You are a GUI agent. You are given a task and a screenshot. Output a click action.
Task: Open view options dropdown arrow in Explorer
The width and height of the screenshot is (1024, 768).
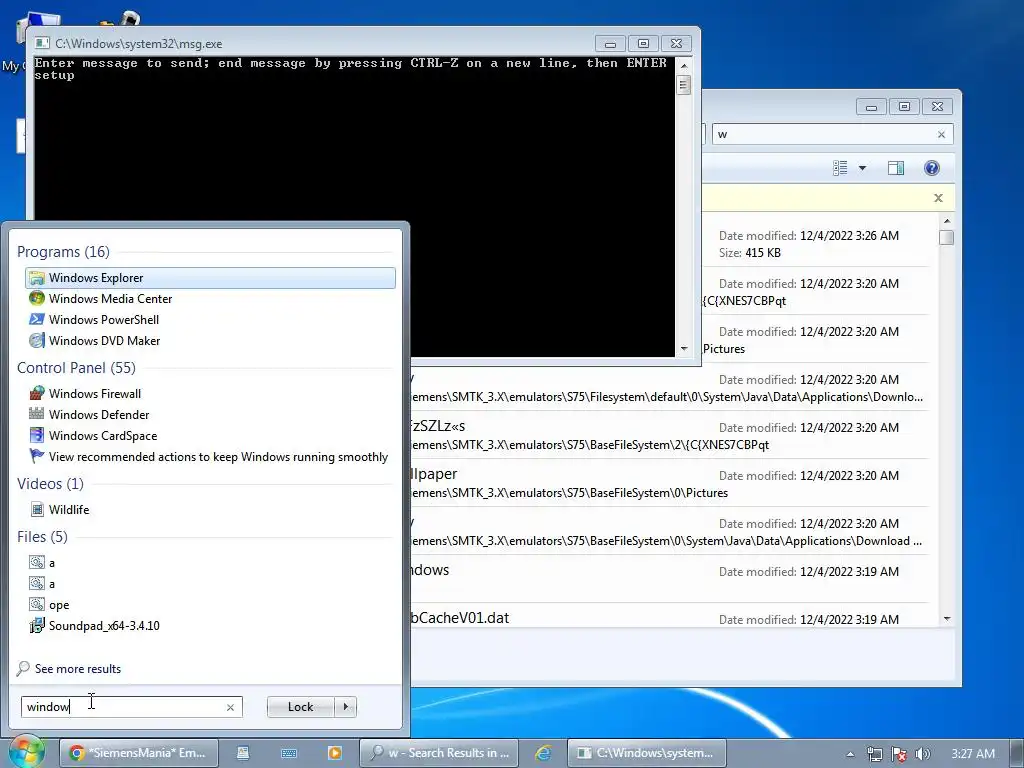(862, 168)
